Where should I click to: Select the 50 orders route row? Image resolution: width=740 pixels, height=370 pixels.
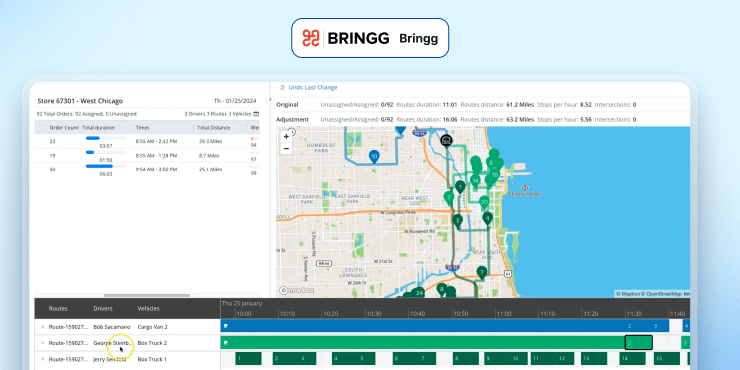tap(147, 169)
